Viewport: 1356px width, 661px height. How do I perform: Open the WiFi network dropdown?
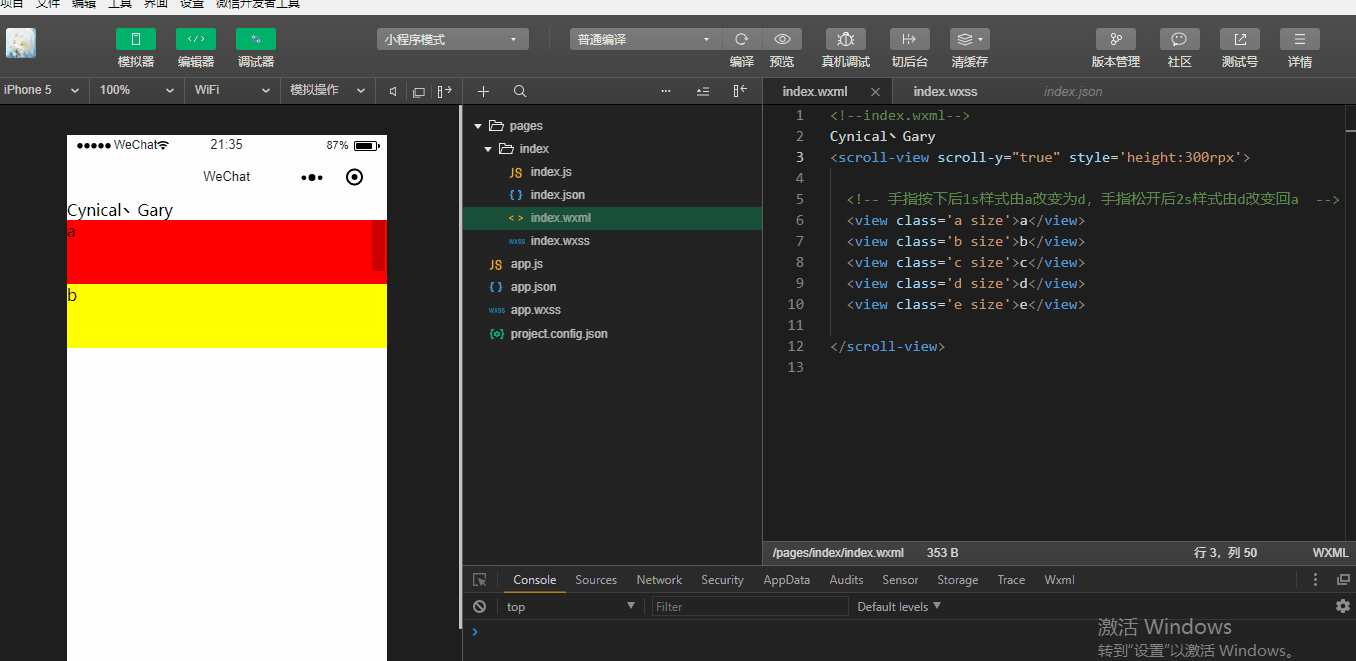pyautogui.click(x=233, y=90)
